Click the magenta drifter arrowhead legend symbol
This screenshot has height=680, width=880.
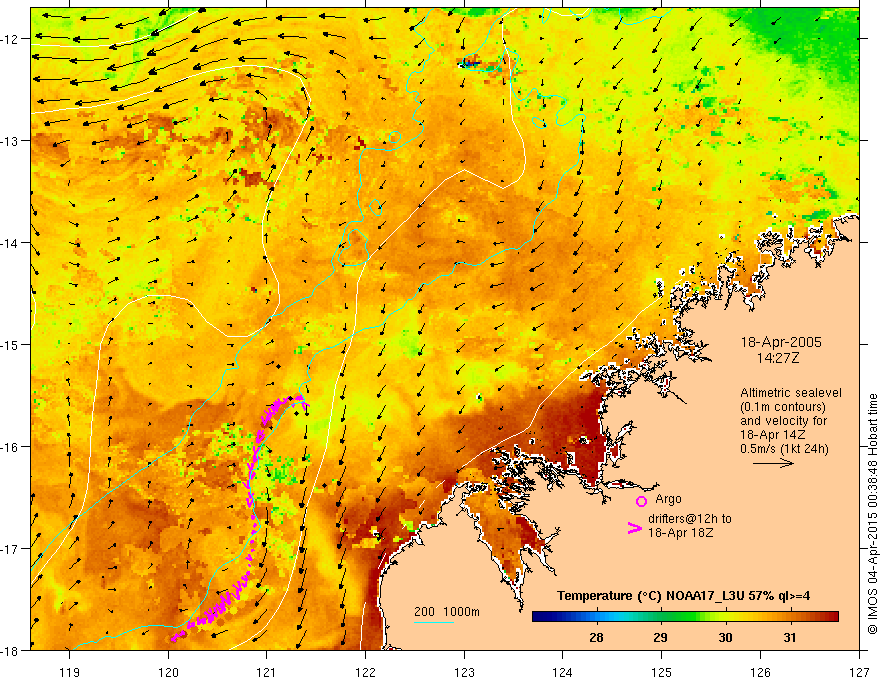point(634,528)
